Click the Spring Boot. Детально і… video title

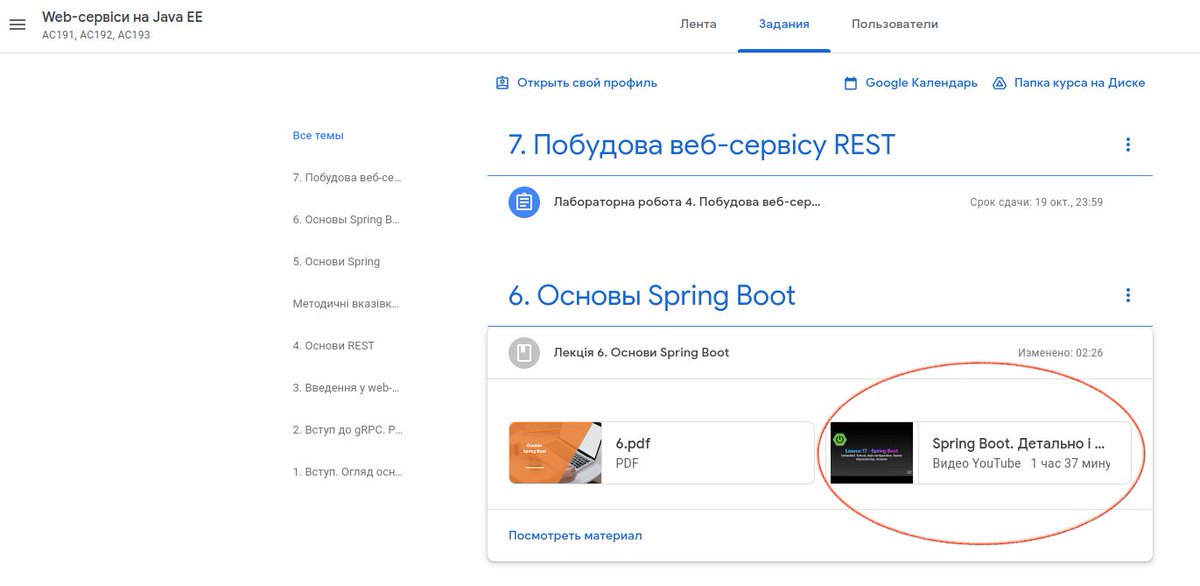[x=1018, y=444]
